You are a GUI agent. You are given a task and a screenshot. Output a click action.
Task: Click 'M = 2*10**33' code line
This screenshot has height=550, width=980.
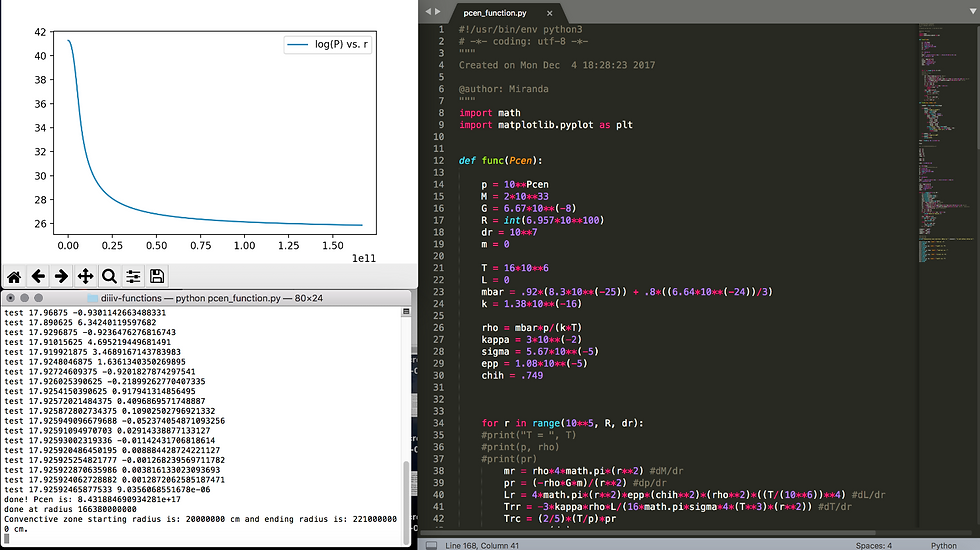tap(515, 196)
